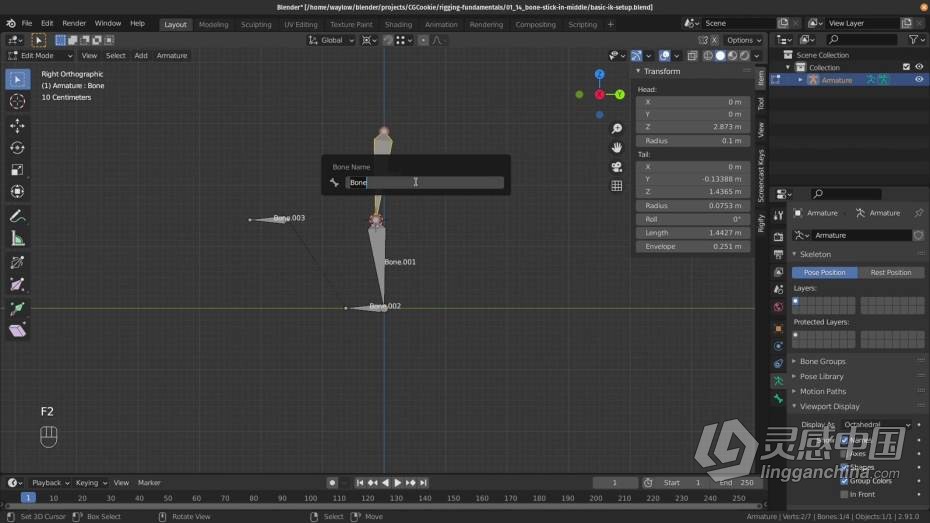This screenshot has width=930, height=523.
Task: Select the Annotate tool
Action: (17, 216)
